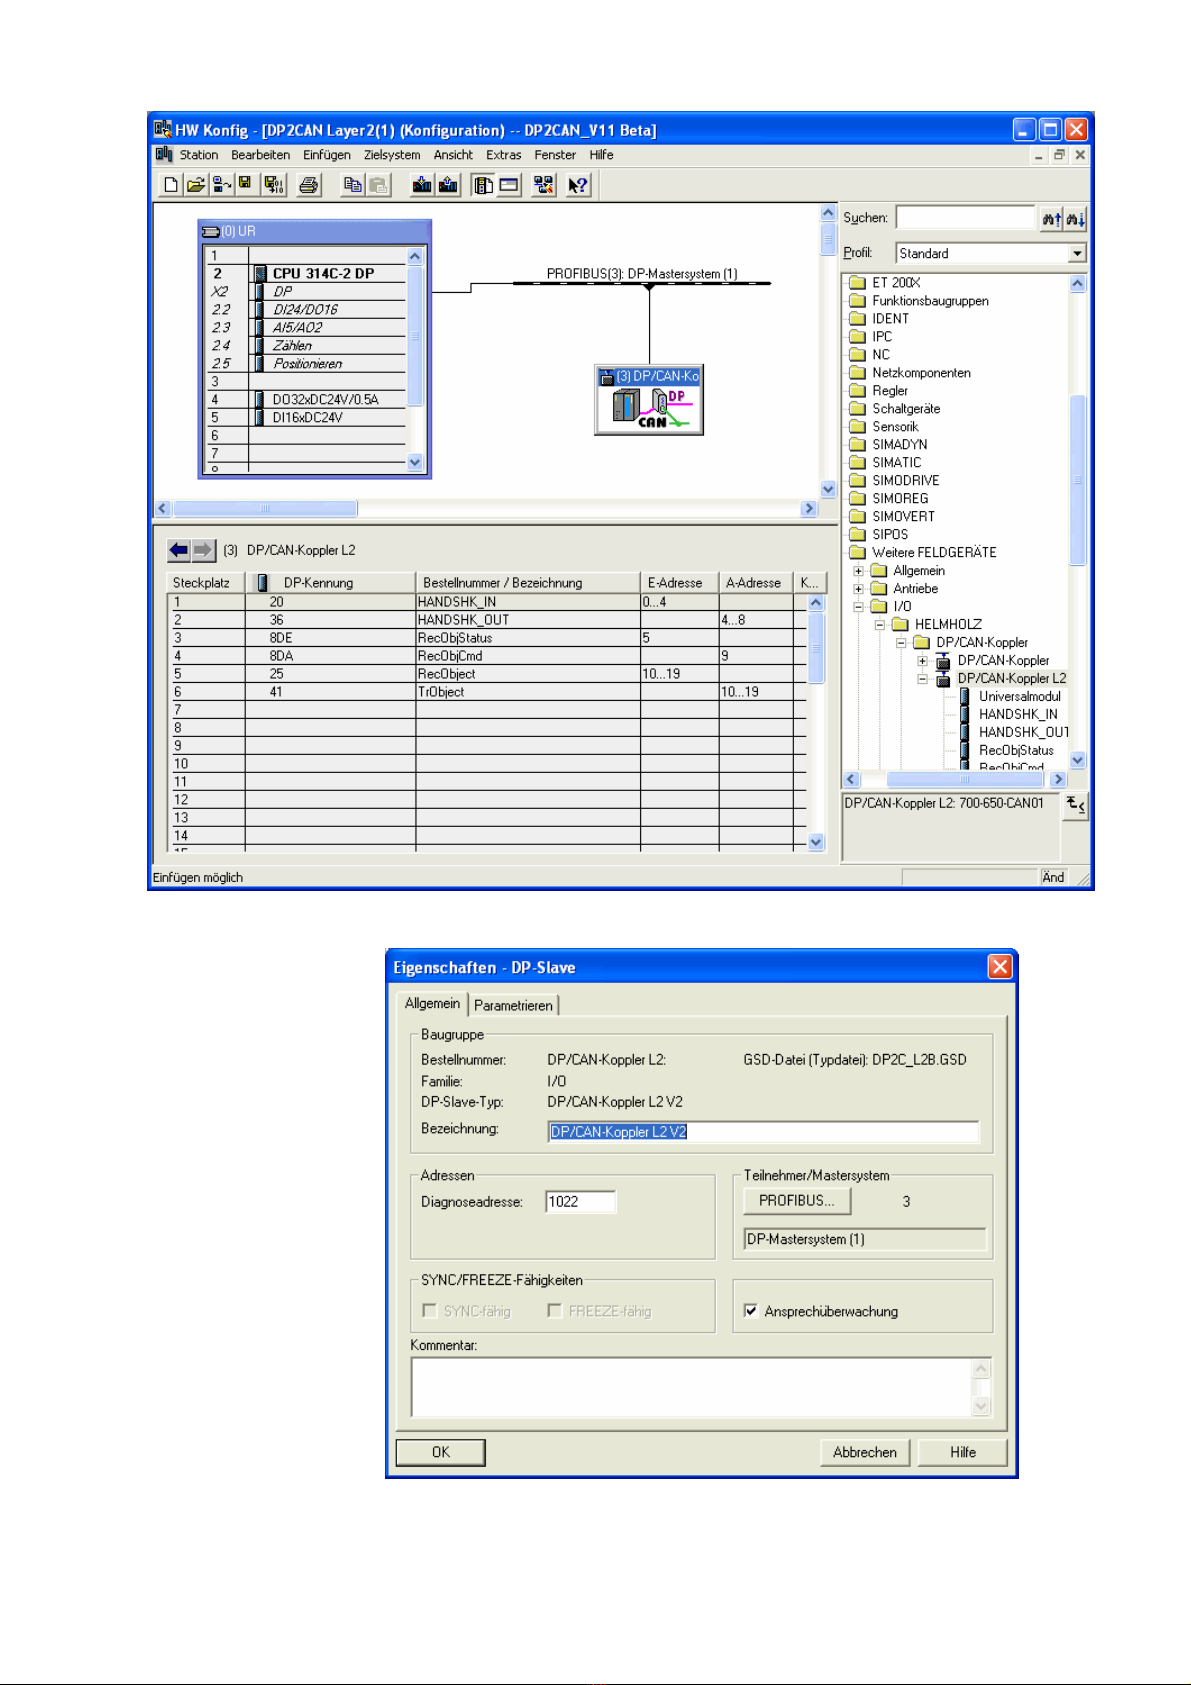Screen dimensions: 1191x1685
Task: Click the Abbrechen button
Action: [865, 1452]
